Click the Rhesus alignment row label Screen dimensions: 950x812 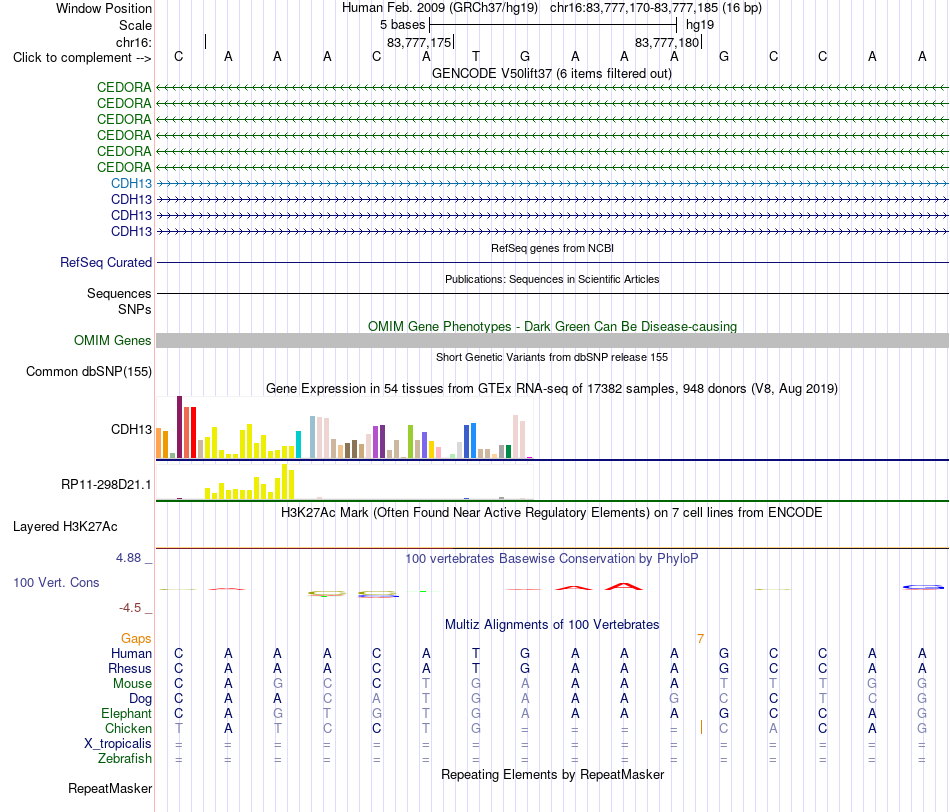click(130, 668)
